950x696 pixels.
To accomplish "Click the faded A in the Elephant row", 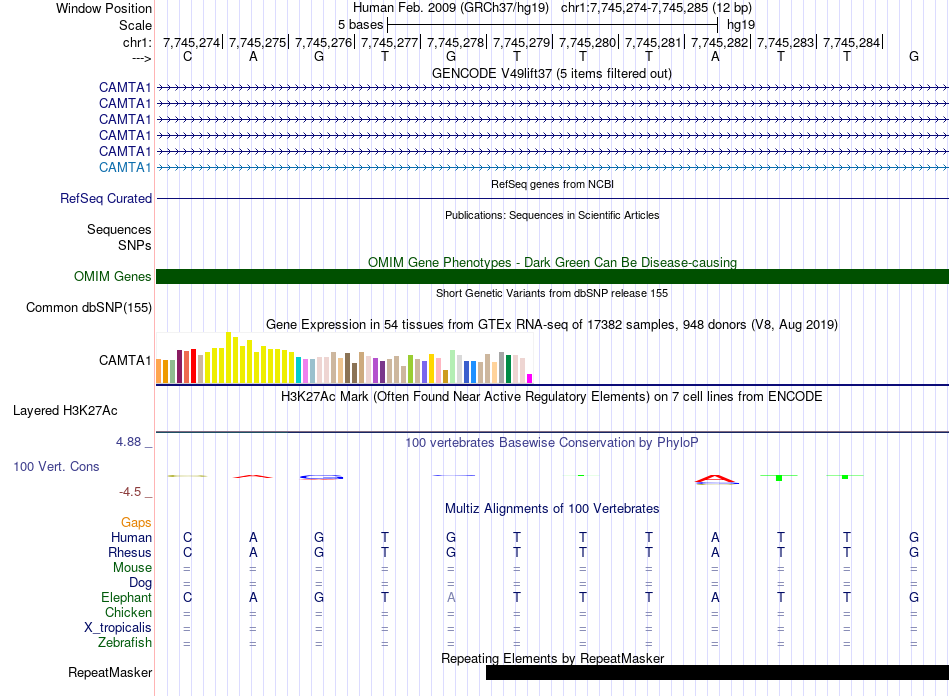I will [x=451, y=597].
